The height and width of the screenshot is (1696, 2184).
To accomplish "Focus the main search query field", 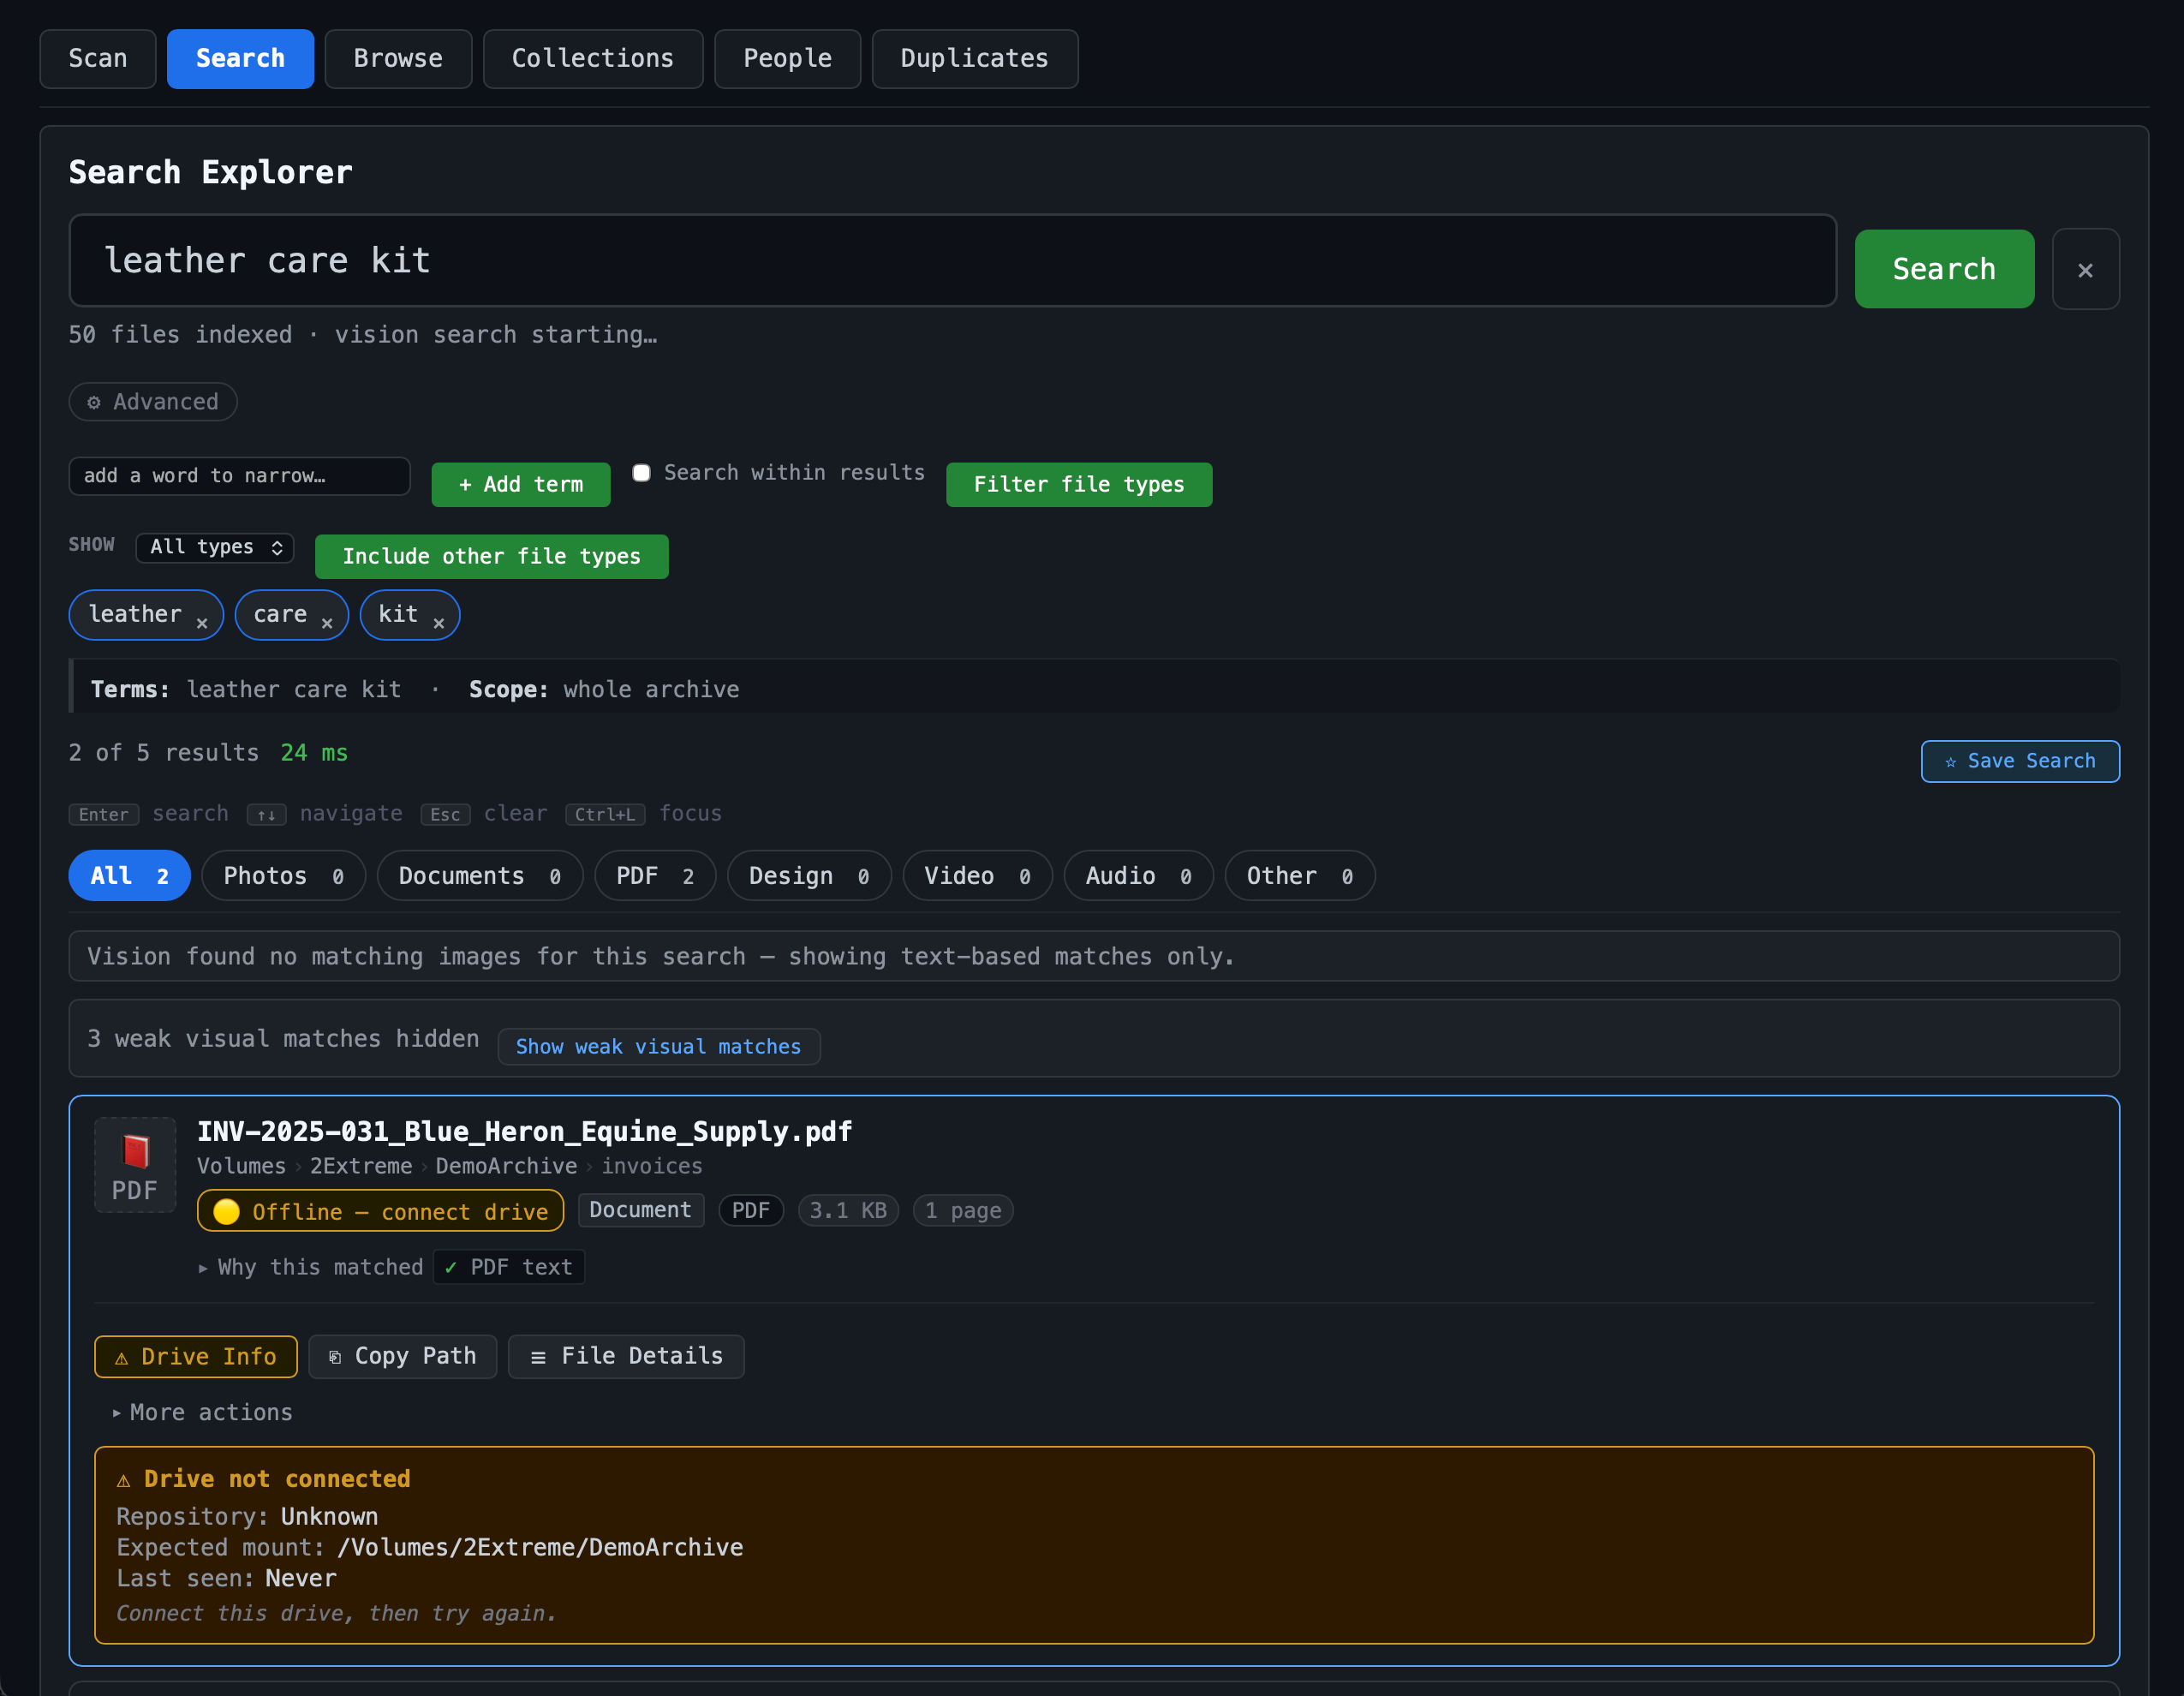I will tap(953, 261).
